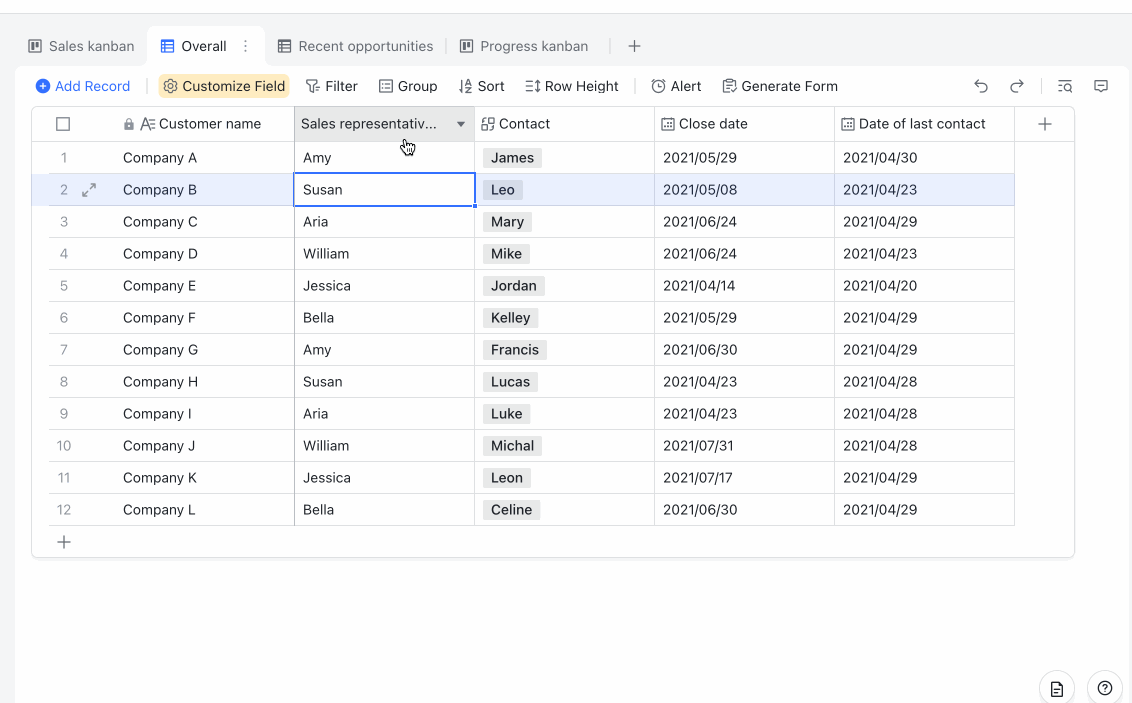Image resolution: width=1132 pixels, height=703 pixels.
Task: Open the Alert settings
Action: coord(676,86)
